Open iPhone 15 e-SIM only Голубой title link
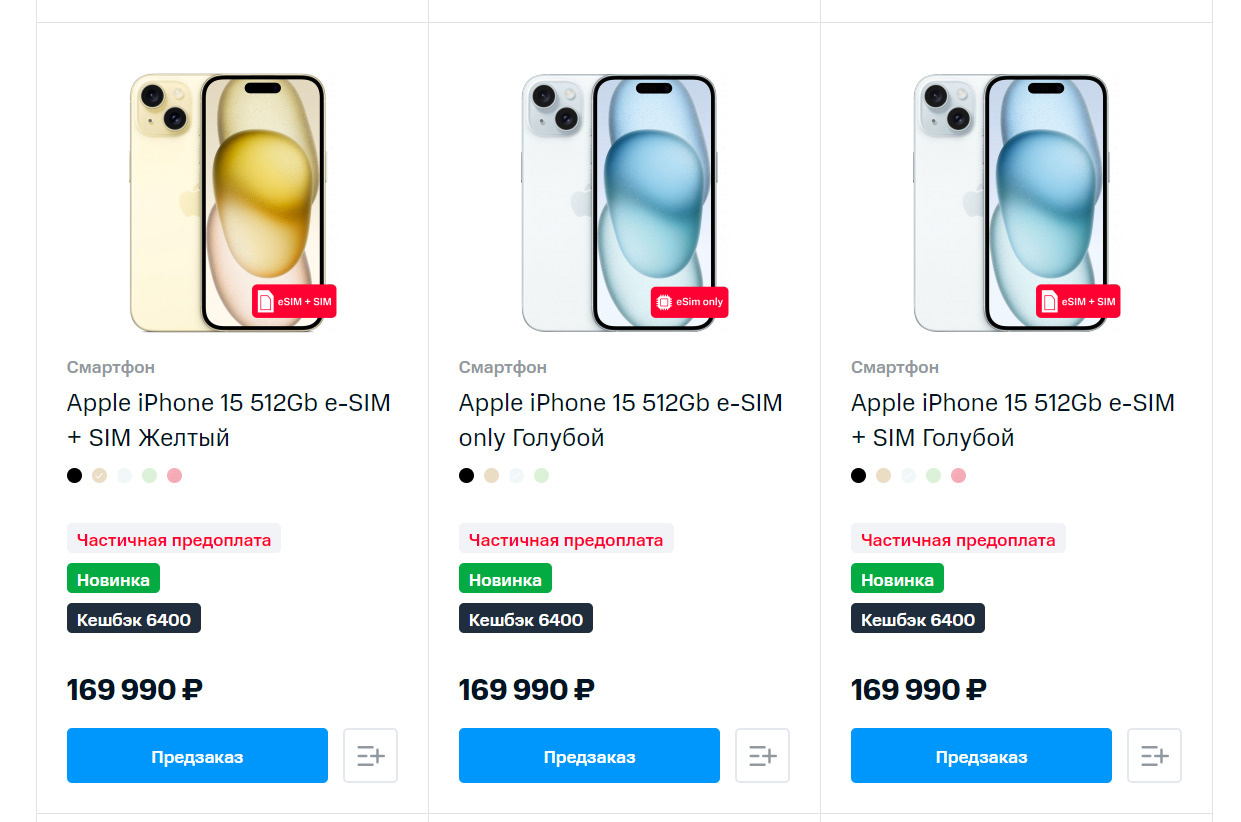Screen dimensions: 1241x822 click(621, 420)
